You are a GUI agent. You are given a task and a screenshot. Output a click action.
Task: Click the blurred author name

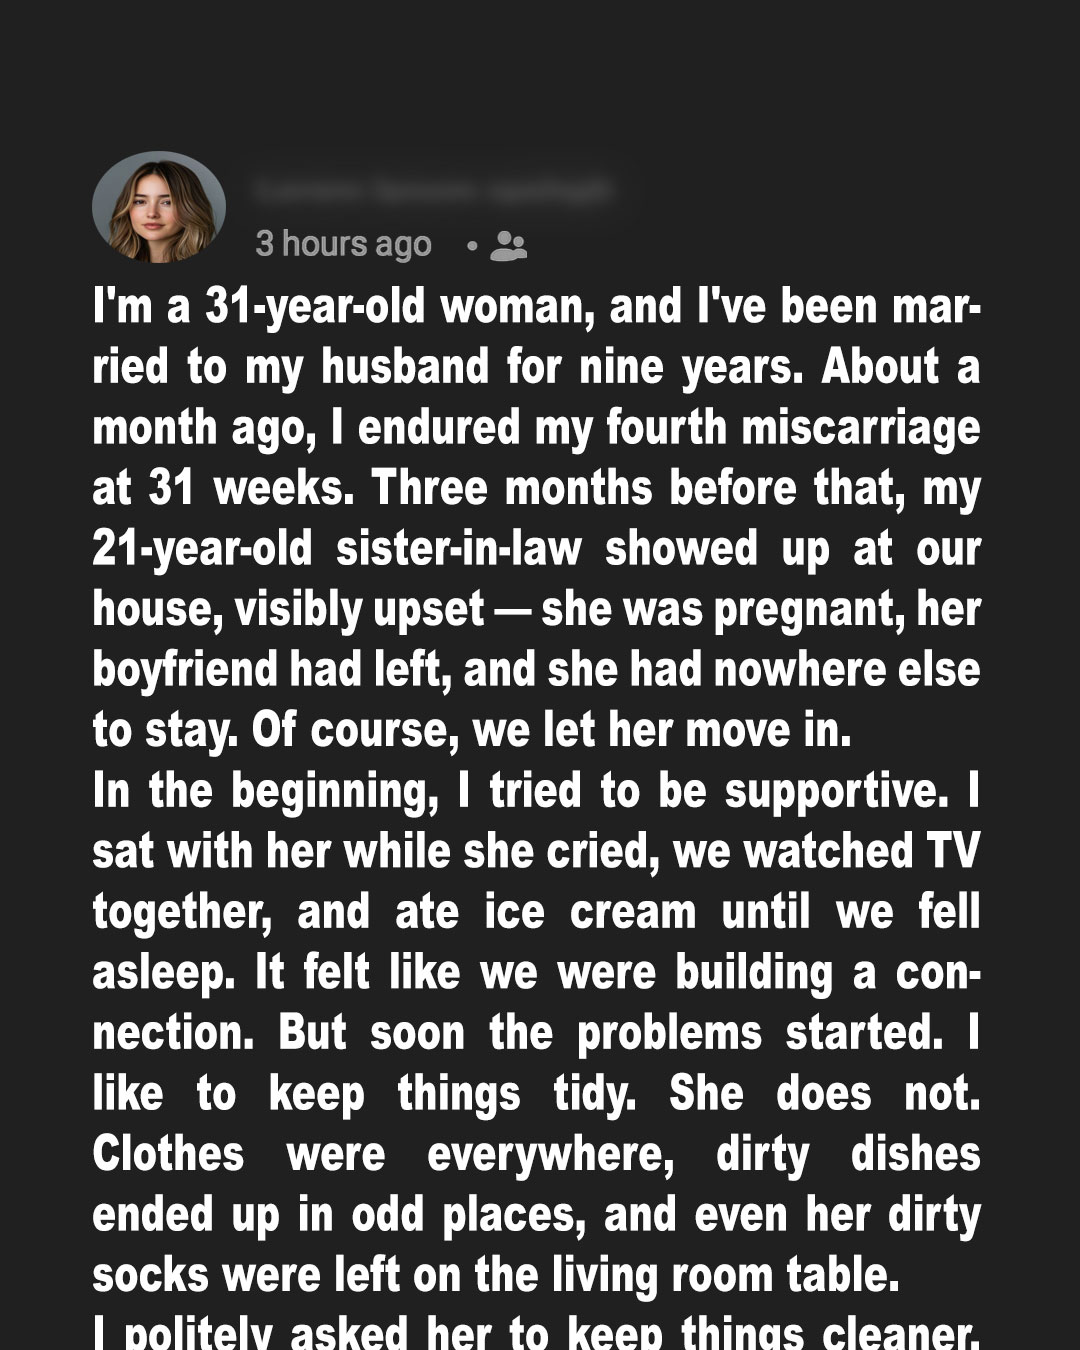coord(431,189)
